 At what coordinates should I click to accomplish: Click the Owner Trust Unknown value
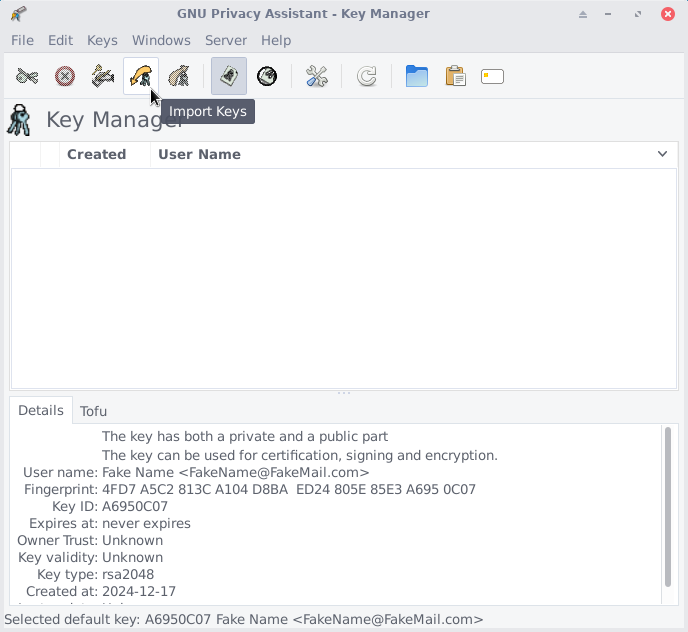pyautogui.click(x=133, y=540)
